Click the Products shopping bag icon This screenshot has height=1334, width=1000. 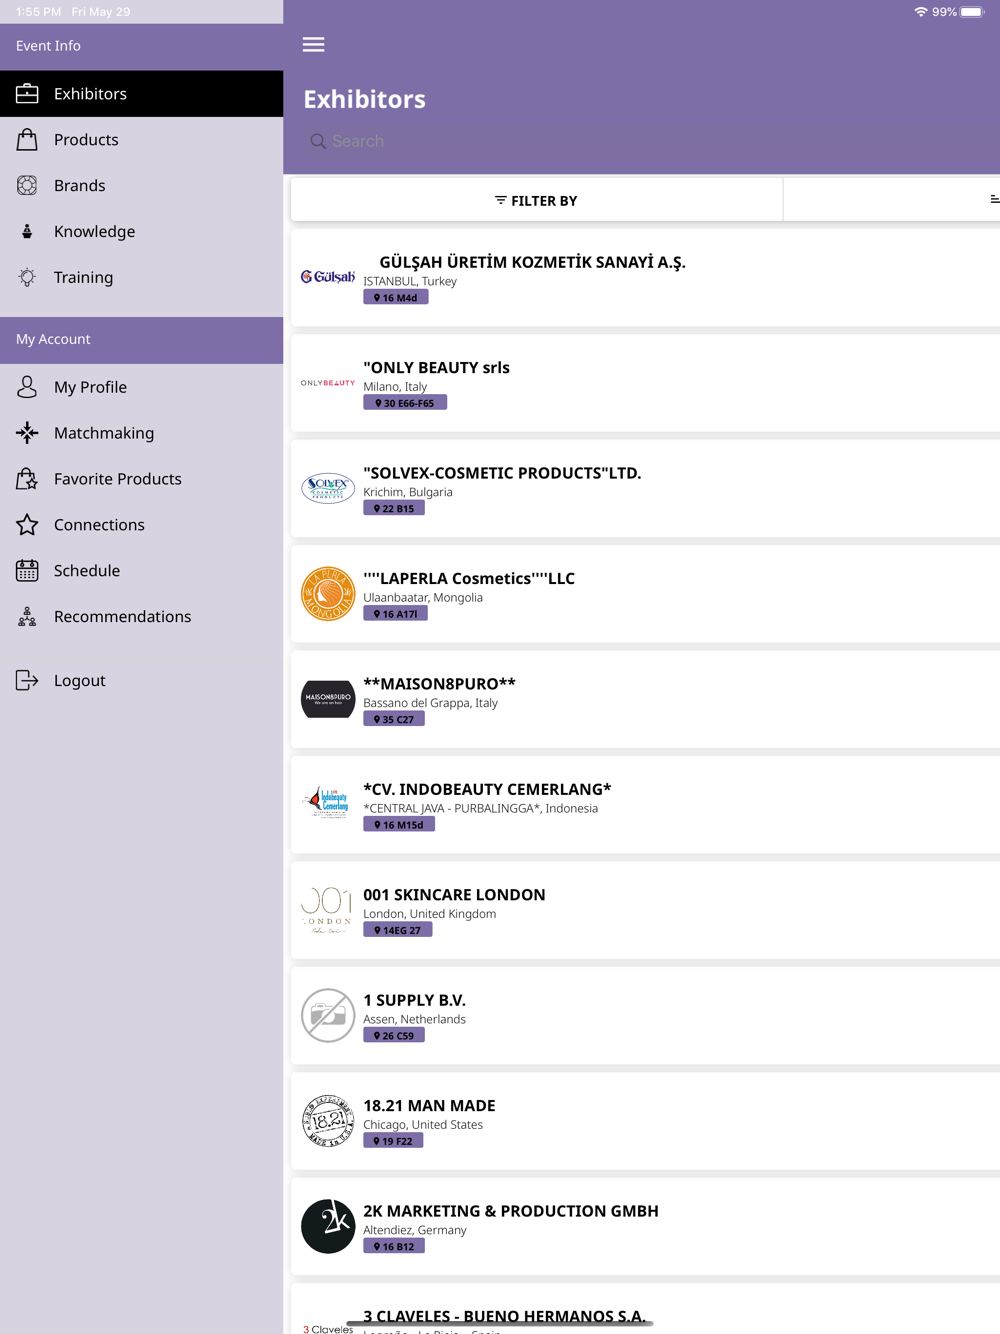click(27, 139)
